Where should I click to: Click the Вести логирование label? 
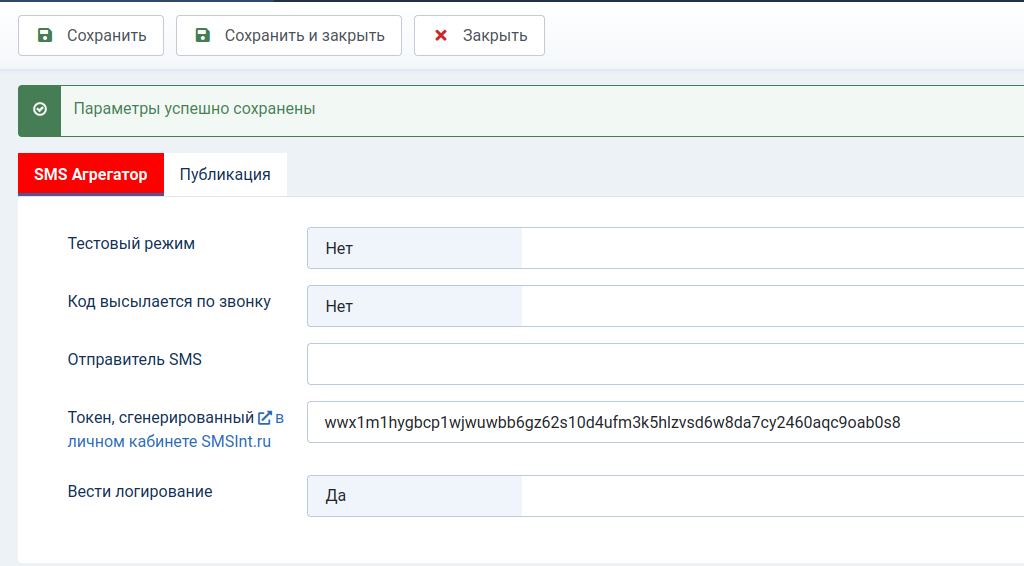[140, 492]
